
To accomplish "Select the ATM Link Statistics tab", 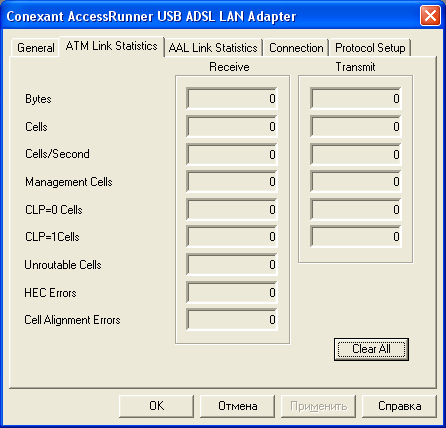I will (111, 46).
